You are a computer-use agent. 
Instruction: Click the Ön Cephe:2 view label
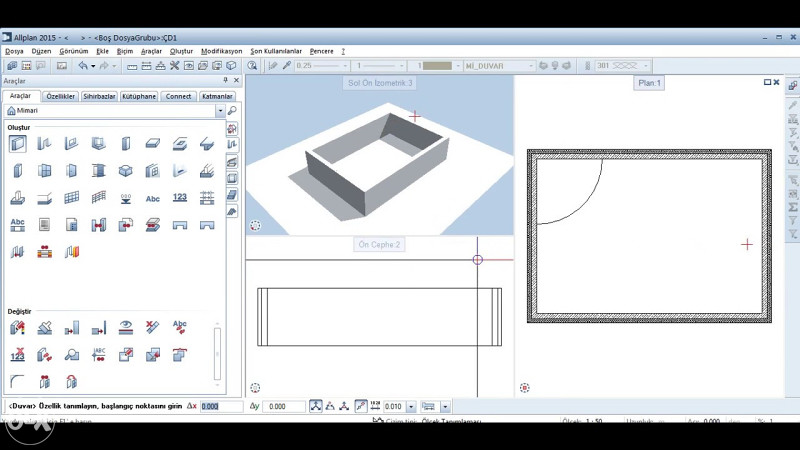(379, 244)
